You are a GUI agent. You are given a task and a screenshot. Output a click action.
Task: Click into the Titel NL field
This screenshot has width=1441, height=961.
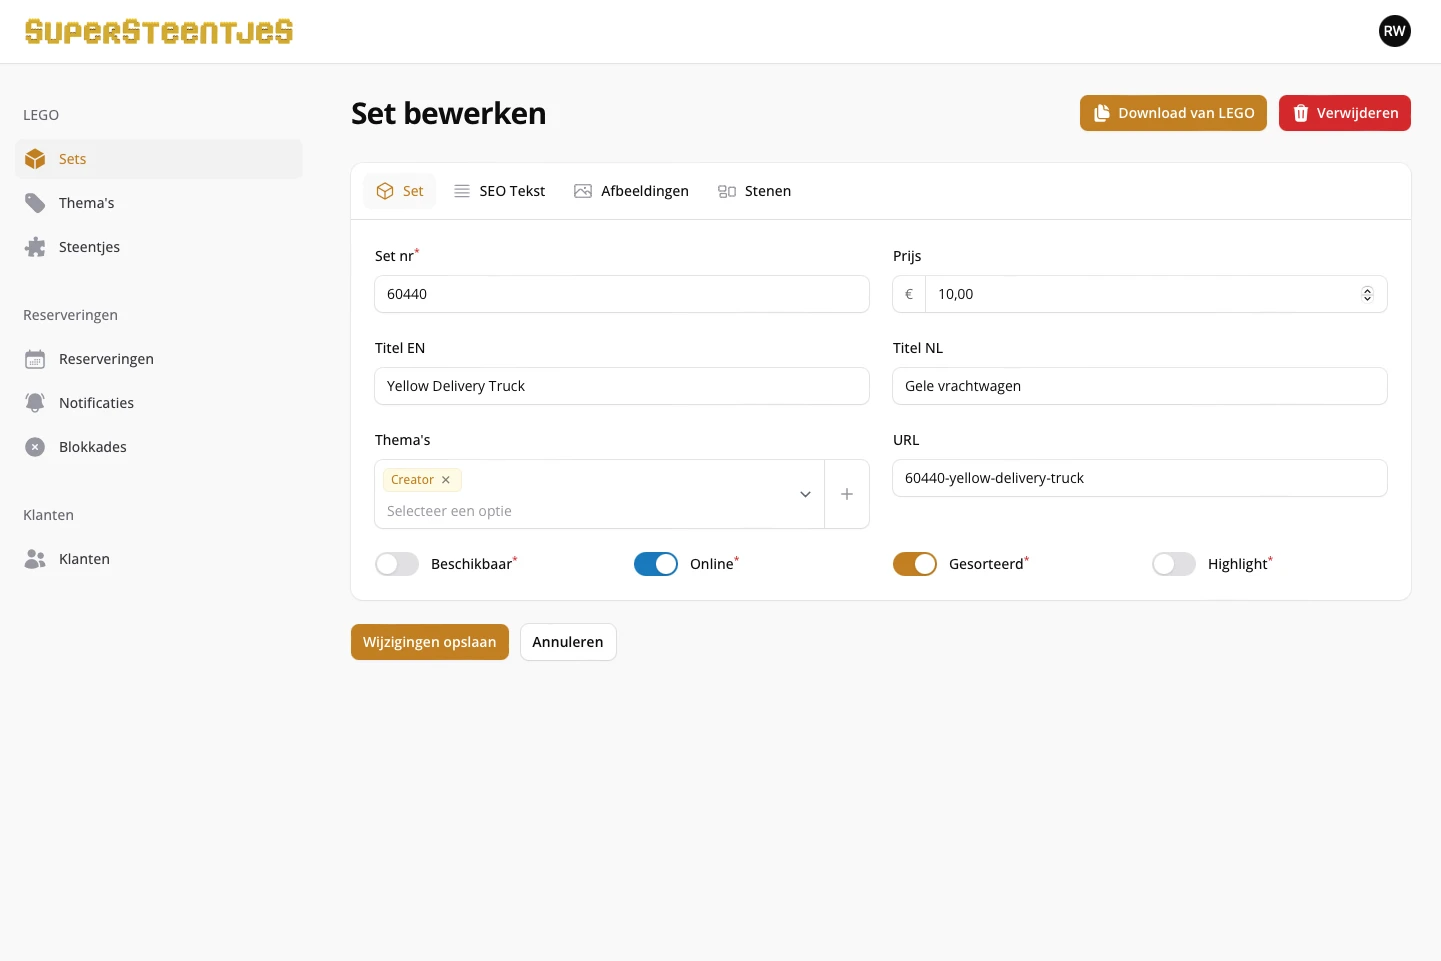coord(1139,386)
